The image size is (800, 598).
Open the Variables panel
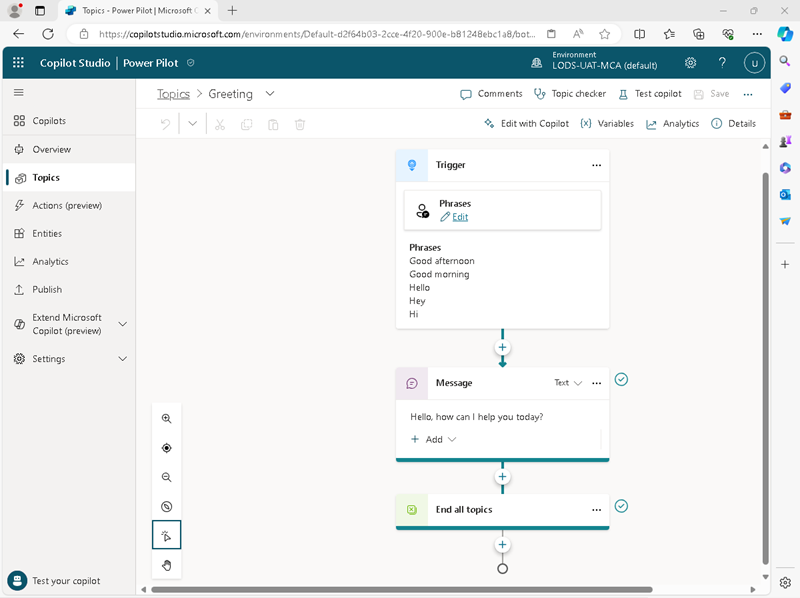point(607,123)
